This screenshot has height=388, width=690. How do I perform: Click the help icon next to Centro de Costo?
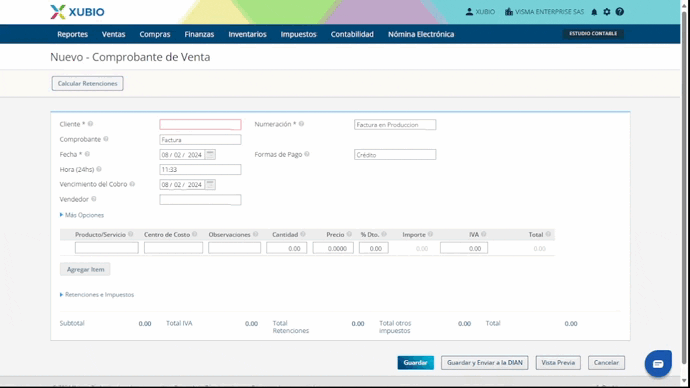pos(195,234)
